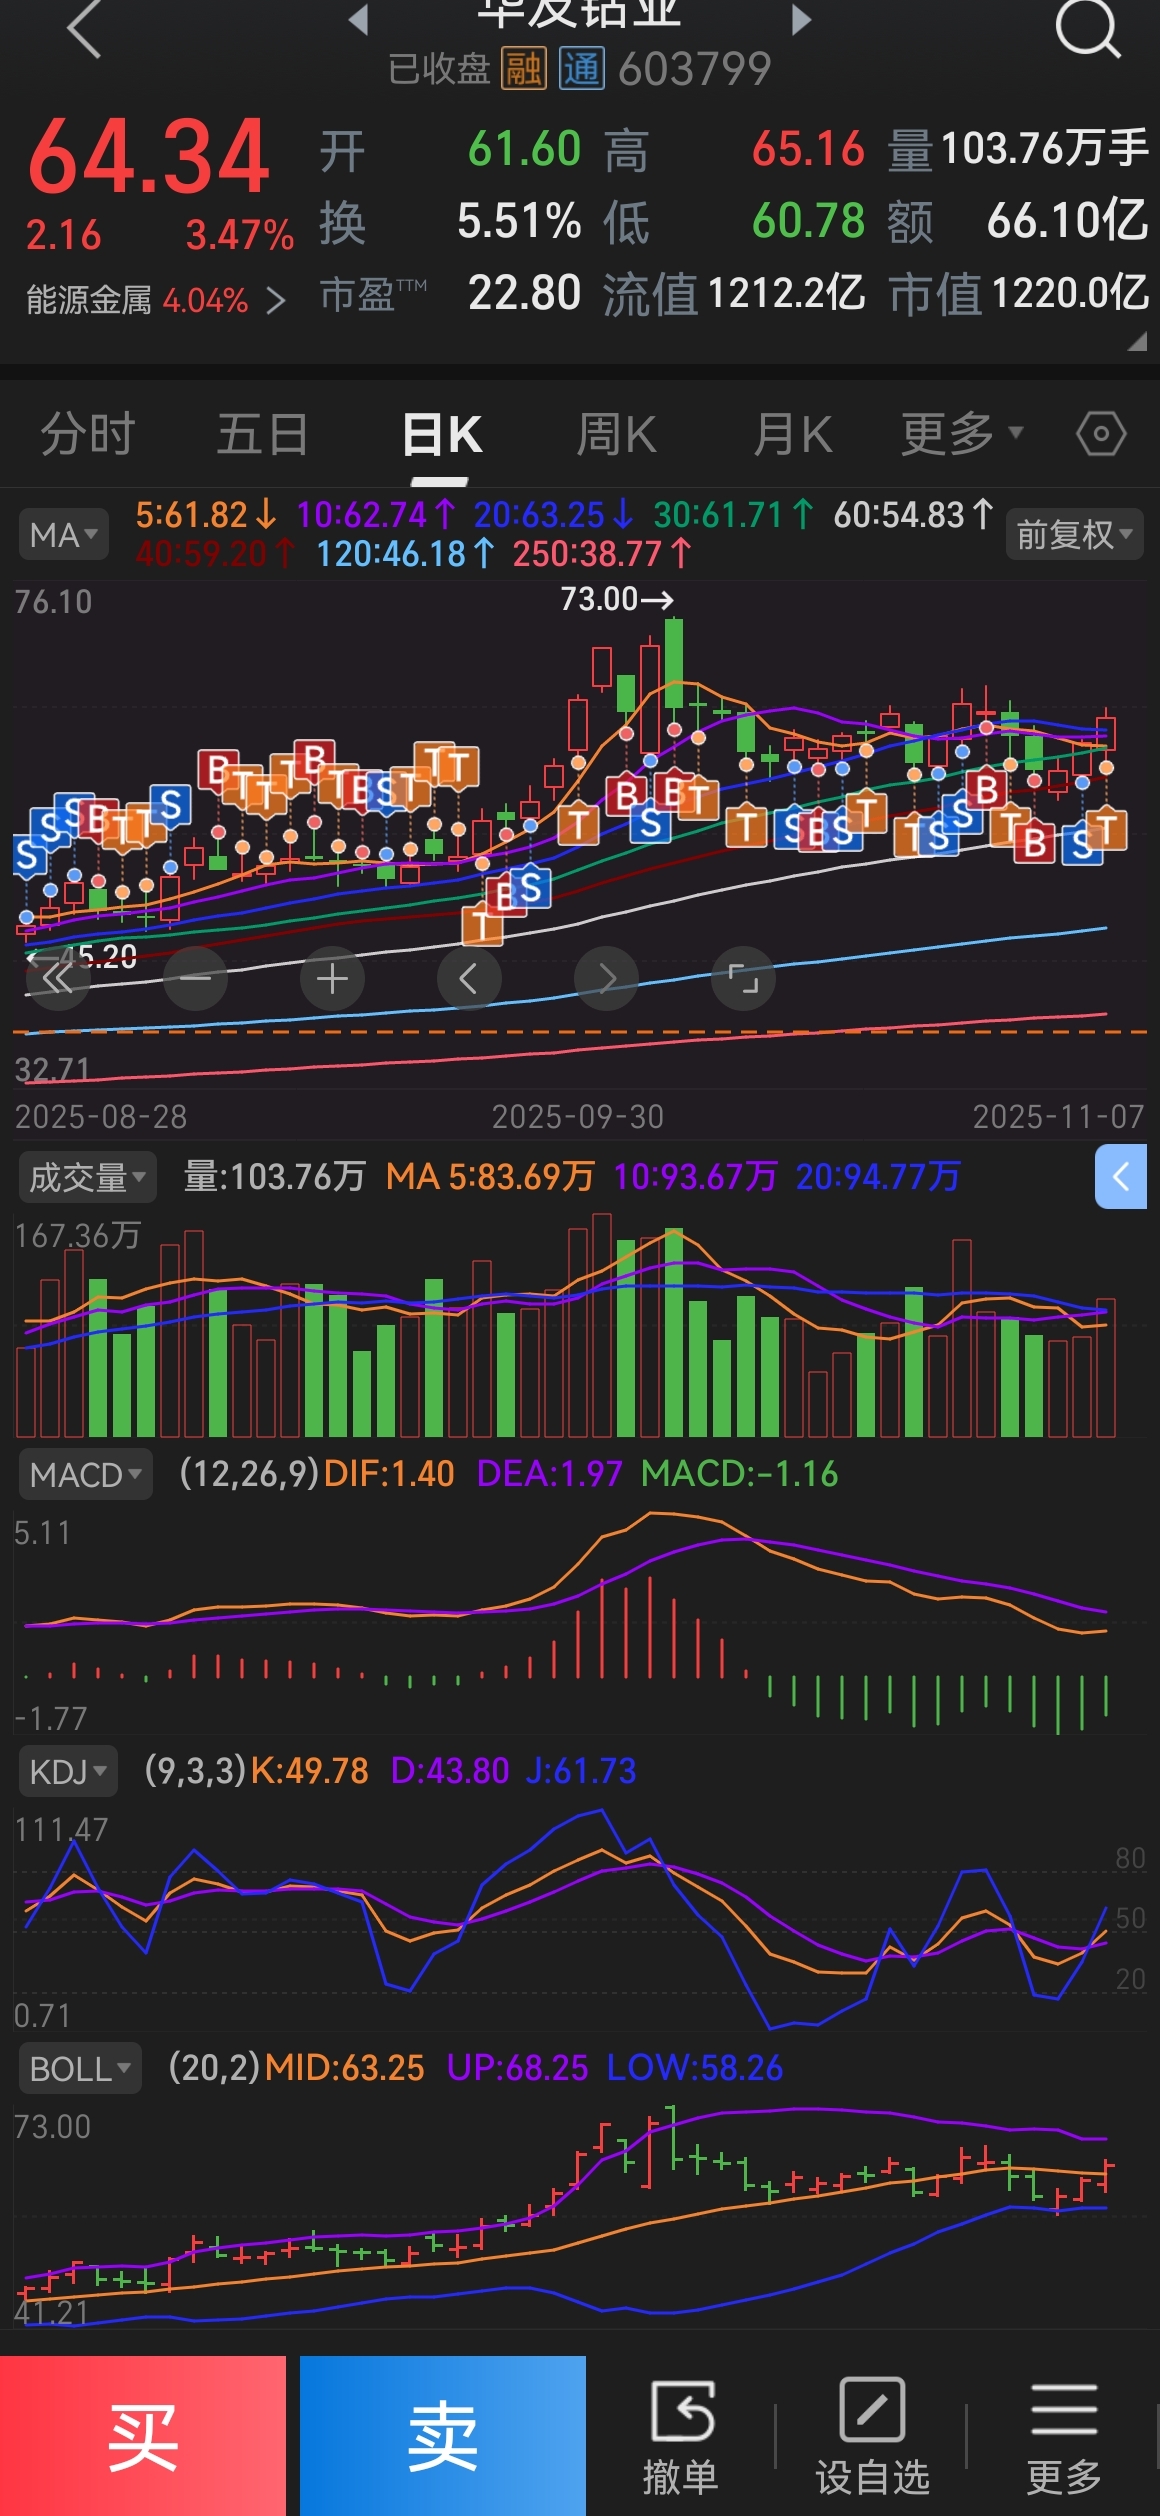Open 能源金属 sector link
Viewport: 1160px width, 2516px height.
coord(156,300)
